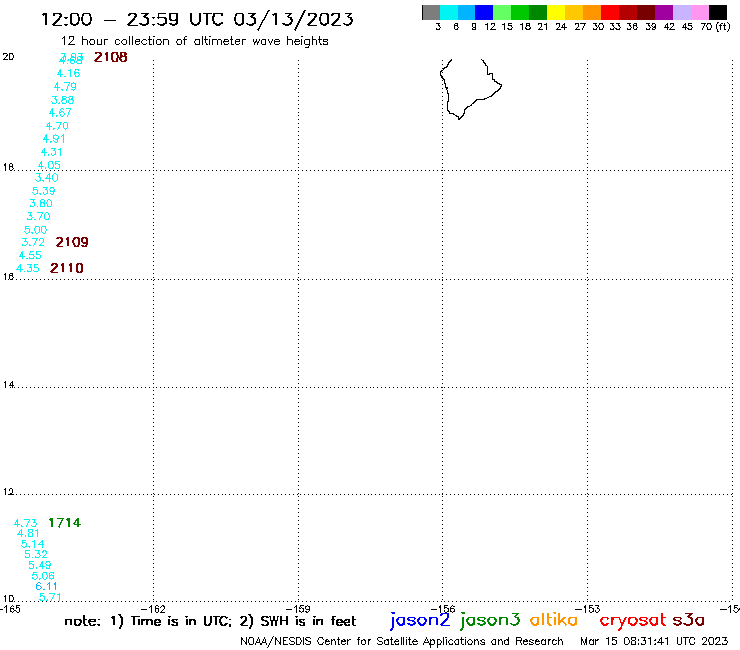
Task: Click the NOAA/NESDIS credit line
Action: (402, 641)
